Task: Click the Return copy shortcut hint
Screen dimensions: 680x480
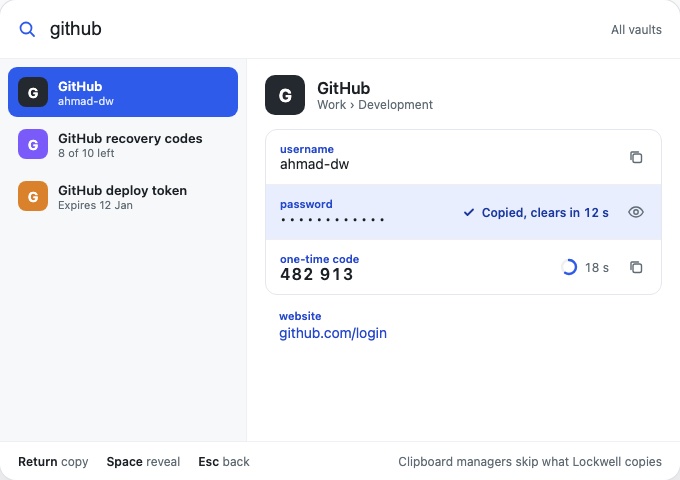Action: pyautogui.click(x=53, y=462)
